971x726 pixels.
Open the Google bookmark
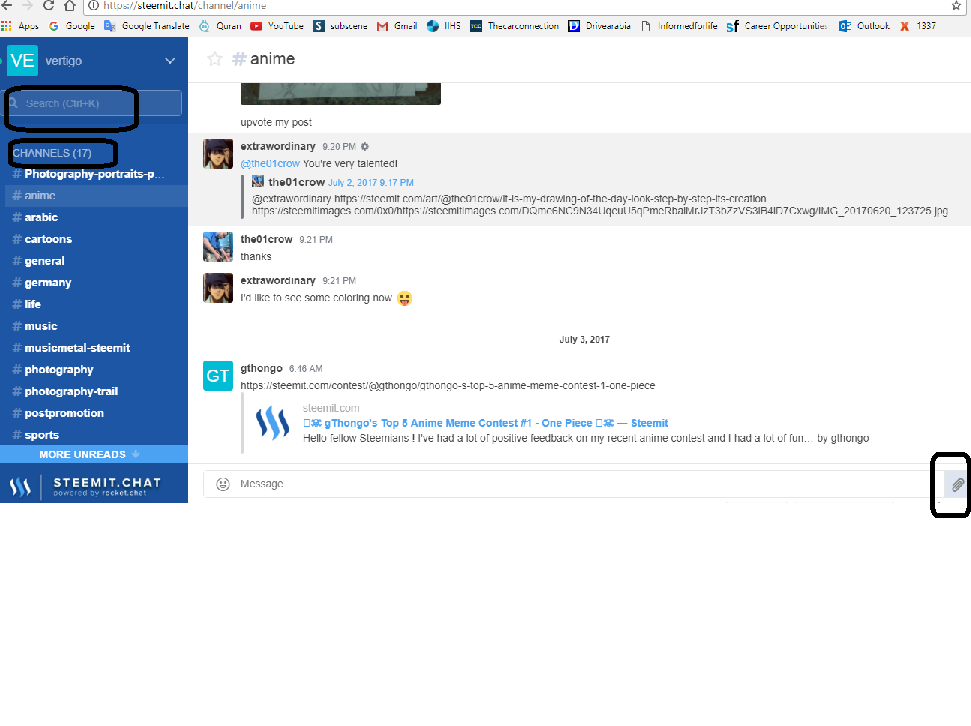click(x=72, y=26)
